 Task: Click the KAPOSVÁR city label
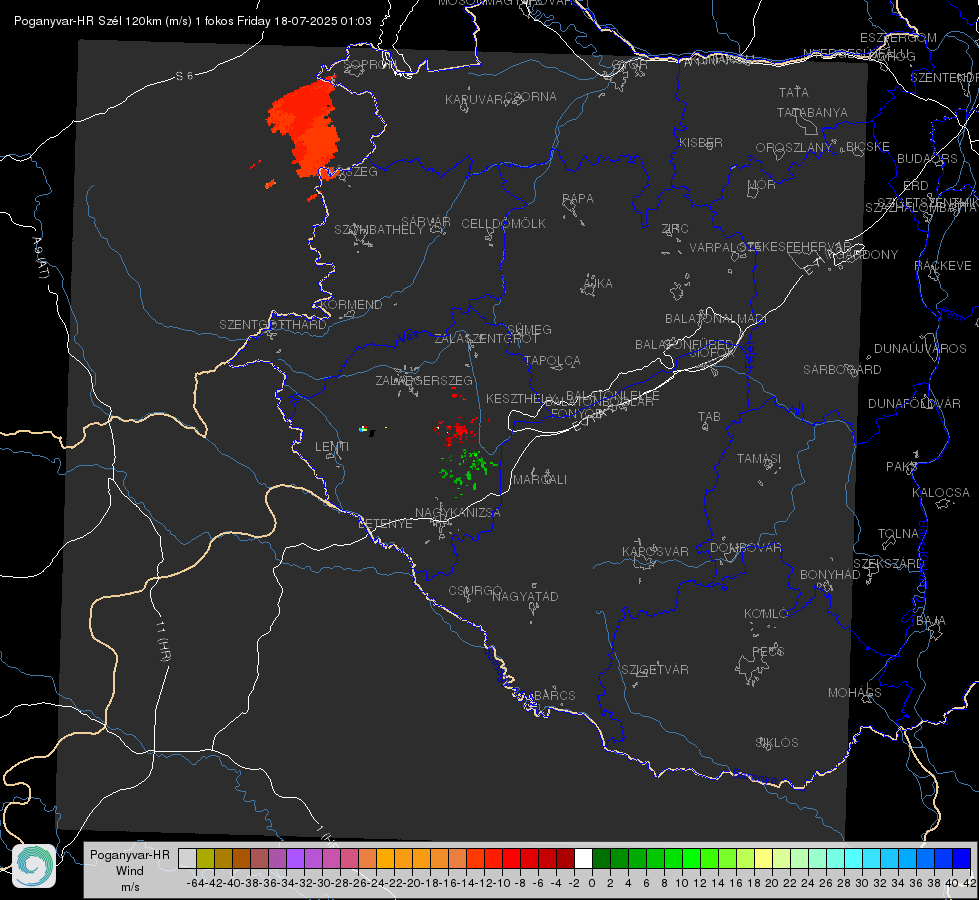click(656, 551)
